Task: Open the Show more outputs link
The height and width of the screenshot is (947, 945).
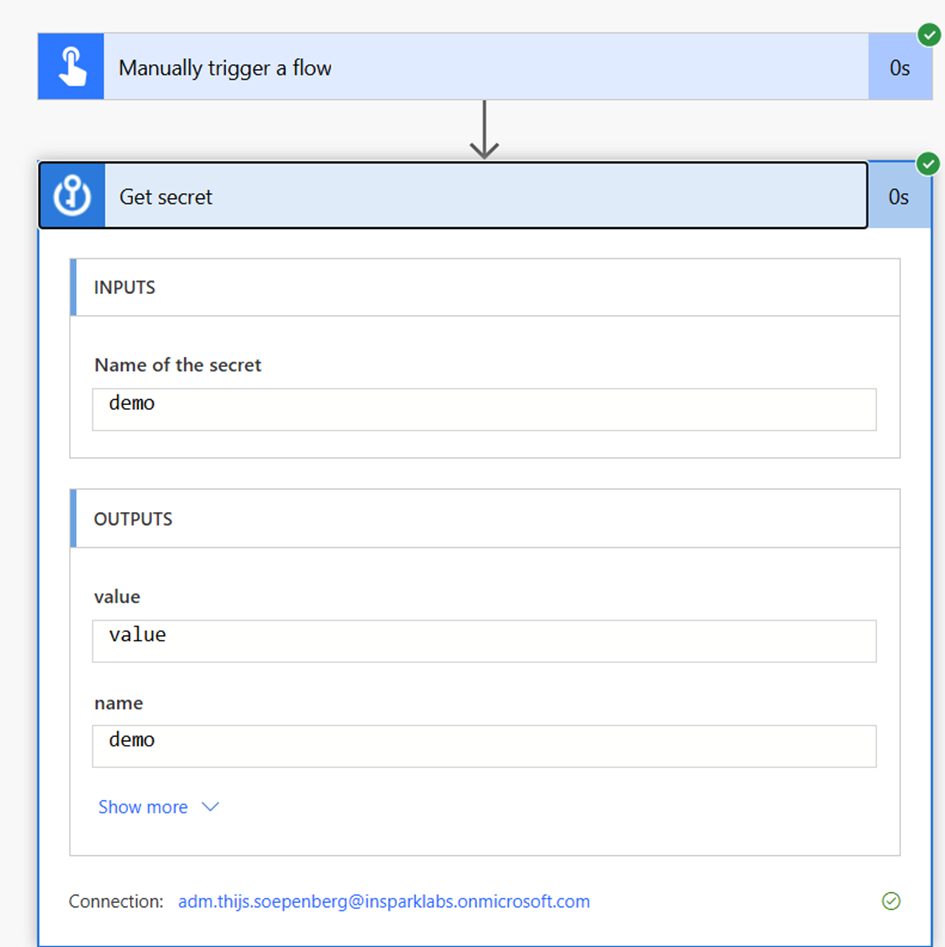Action: pyautogui.click(x=143, y=807)
